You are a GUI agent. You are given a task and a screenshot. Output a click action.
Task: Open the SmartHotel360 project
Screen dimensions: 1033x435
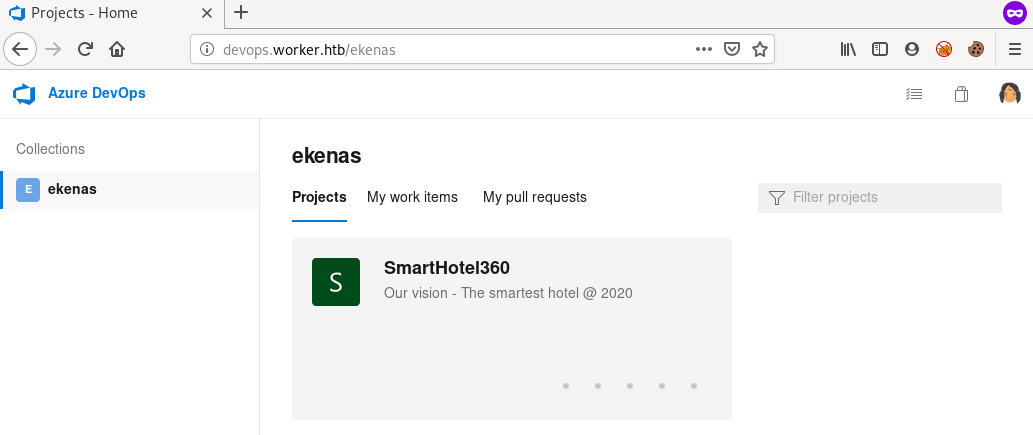[x=447, y=268]
